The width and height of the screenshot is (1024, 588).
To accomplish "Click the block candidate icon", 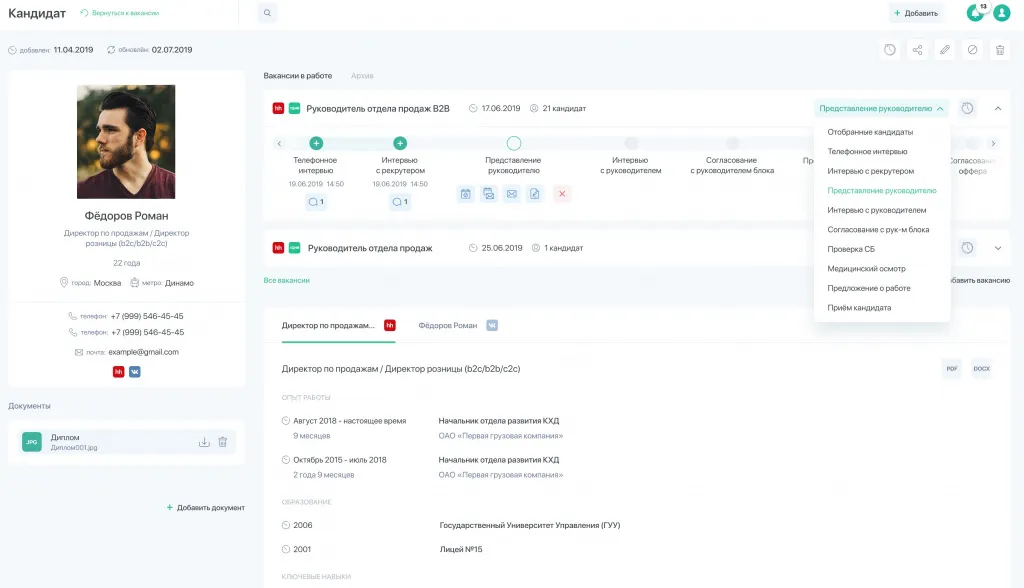I will tap(972, 50).
